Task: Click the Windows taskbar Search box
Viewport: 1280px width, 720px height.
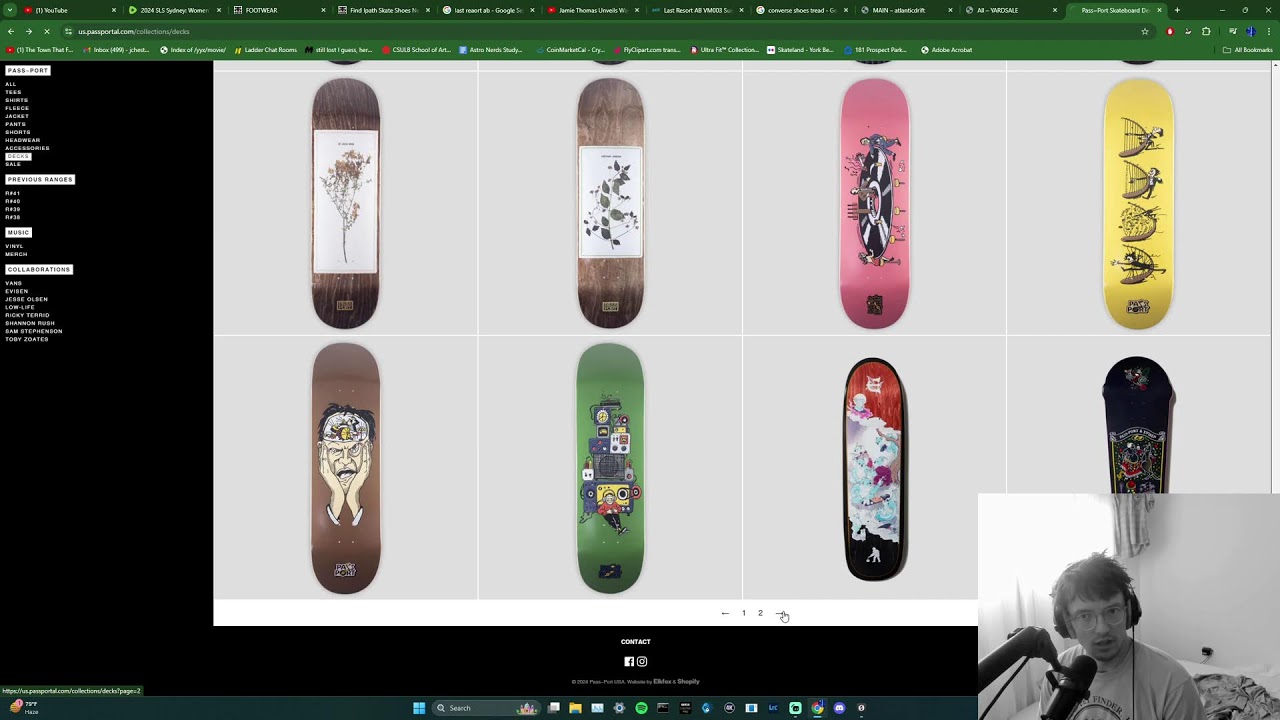Action: [x=487, y=708]
